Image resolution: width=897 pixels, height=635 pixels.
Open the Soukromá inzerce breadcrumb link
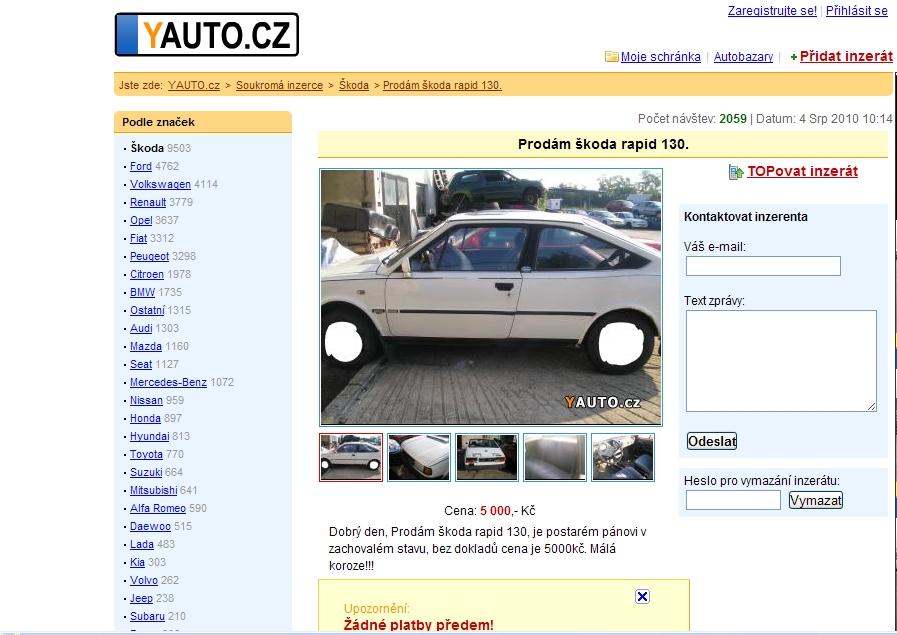[x=279, y=85]
